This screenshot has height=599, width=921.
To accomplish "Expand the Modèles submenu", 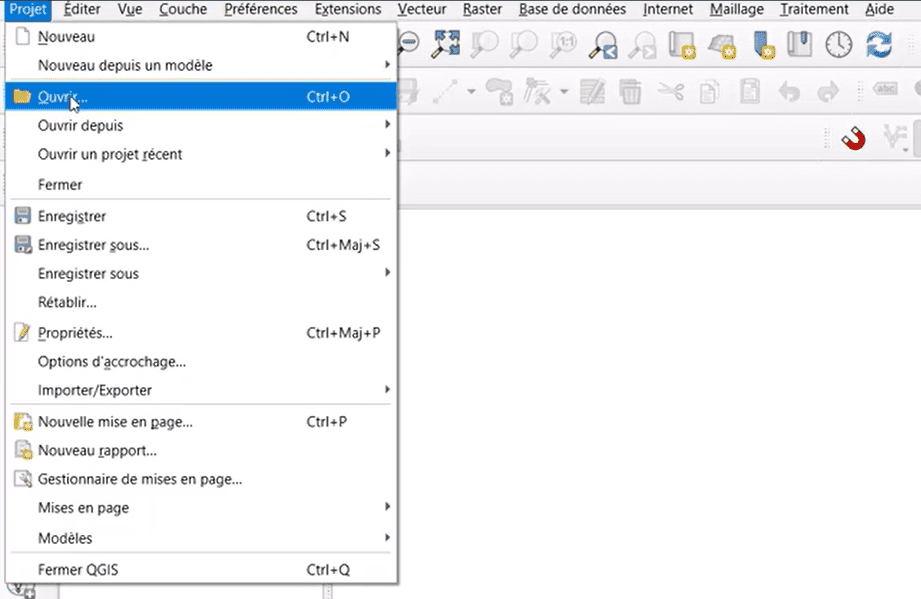I will tap(201, 538).
